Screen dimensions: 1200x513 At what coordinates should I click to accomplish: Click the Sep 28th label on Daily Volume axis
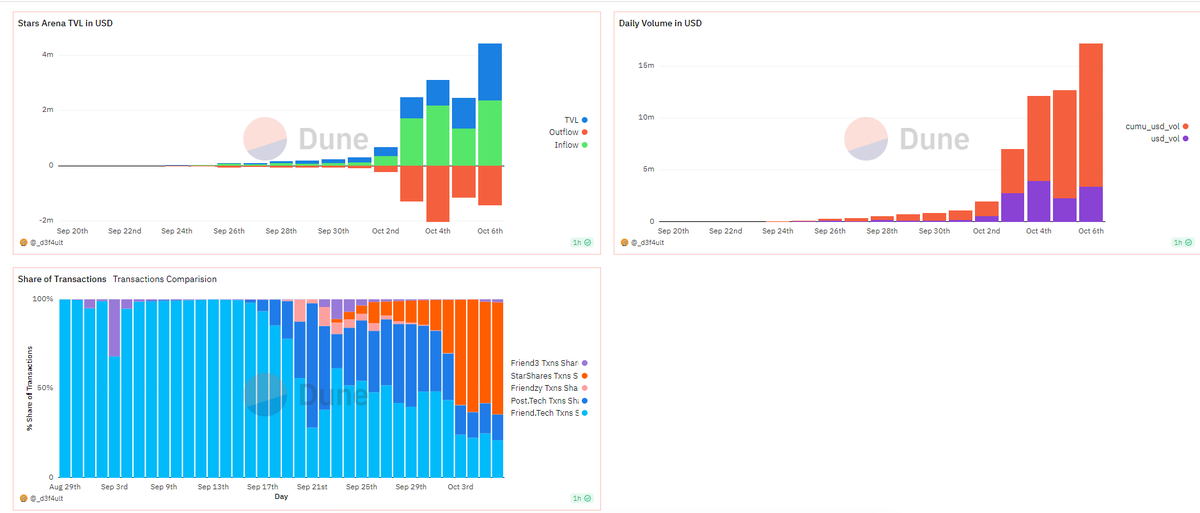[x=882, y=230]
